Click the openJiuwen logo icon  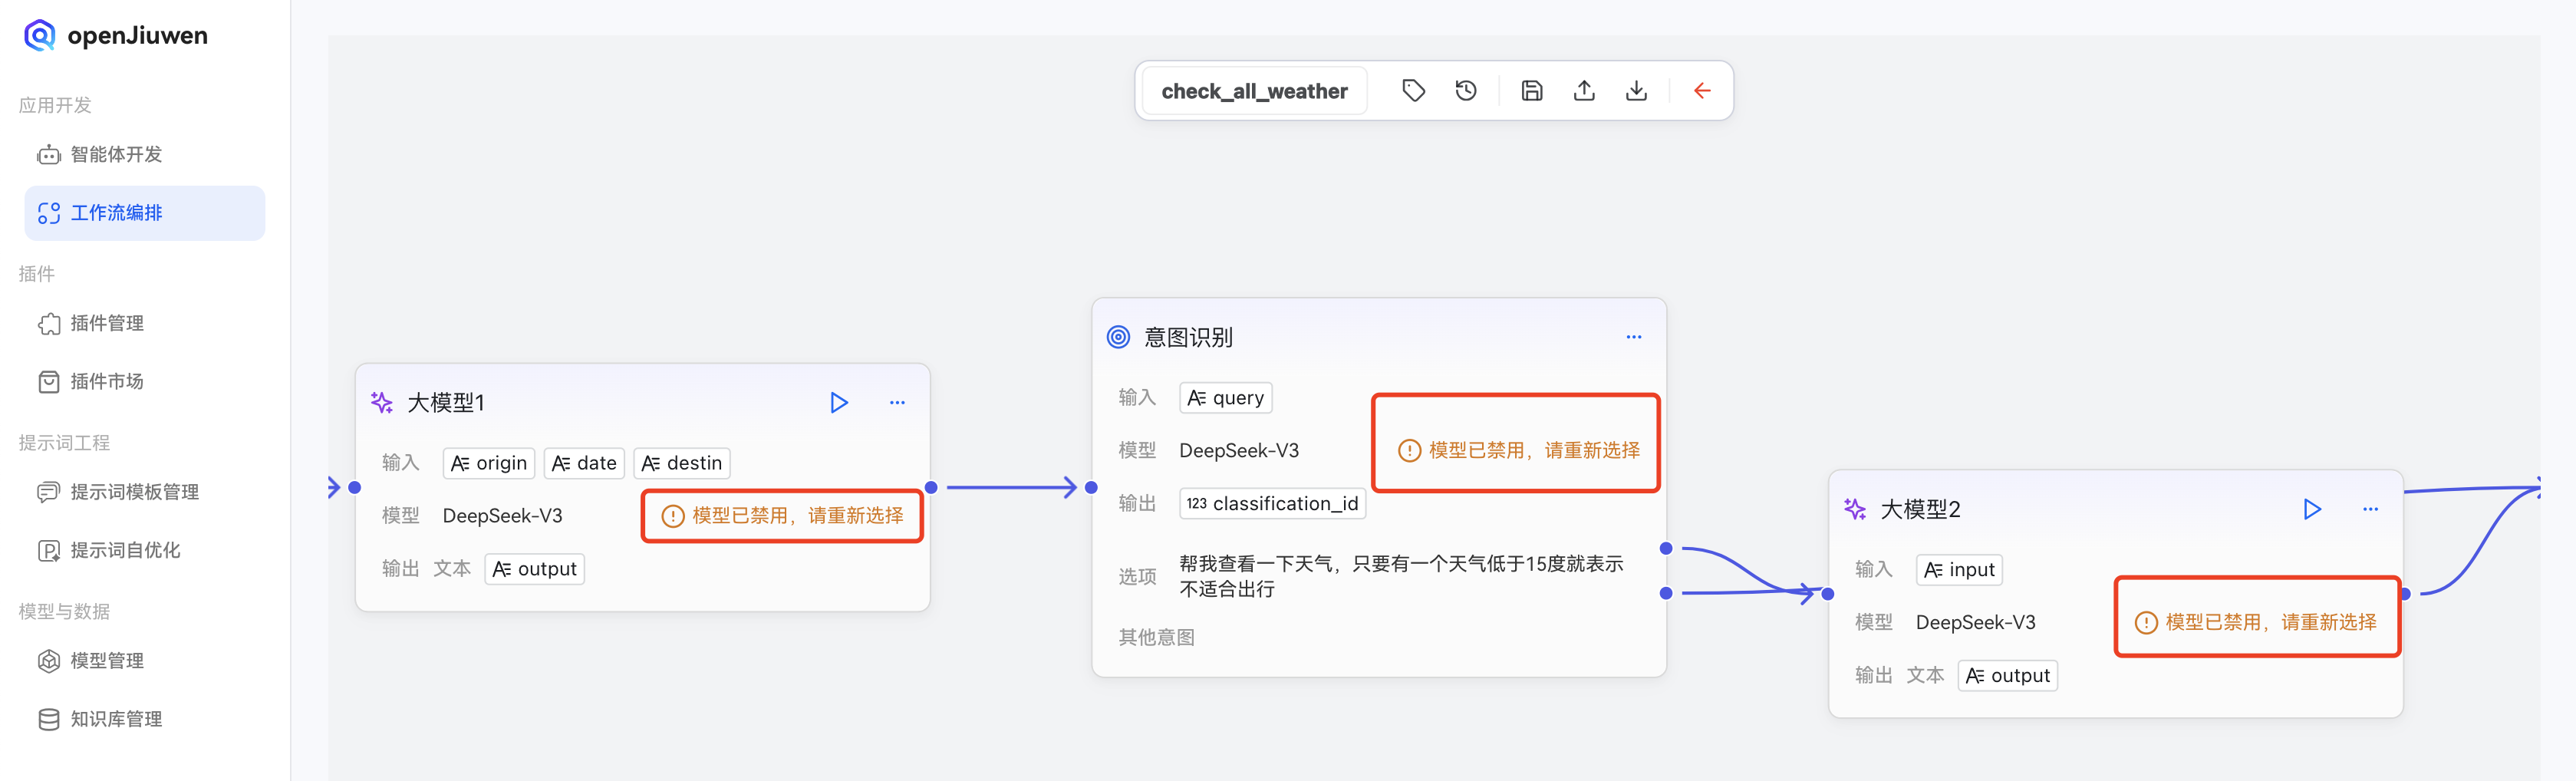coord(38,35)
